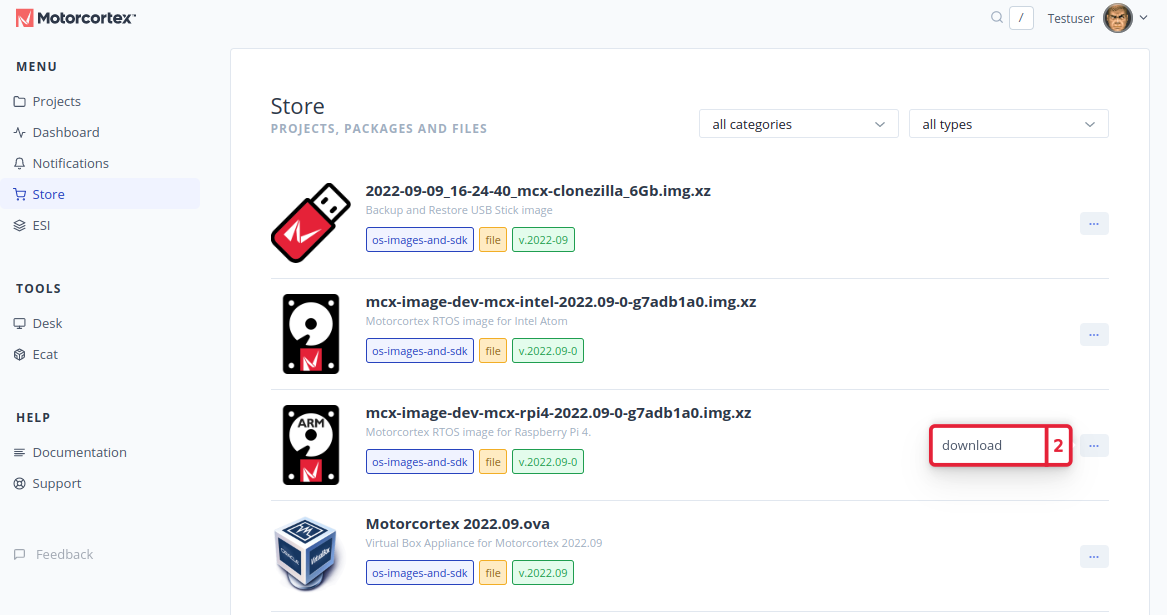Open the search magnifier icon

click(x=997, y=17)
